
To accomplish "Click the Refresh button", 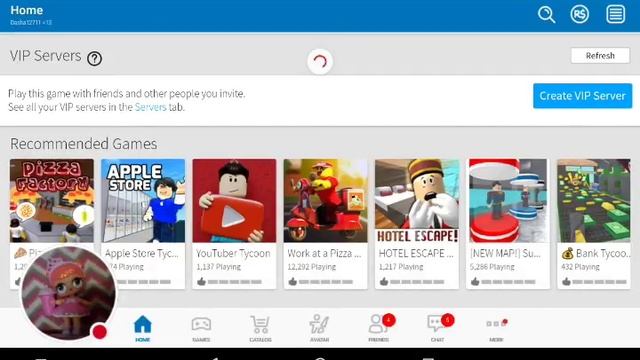I will [x=600, y=56].
